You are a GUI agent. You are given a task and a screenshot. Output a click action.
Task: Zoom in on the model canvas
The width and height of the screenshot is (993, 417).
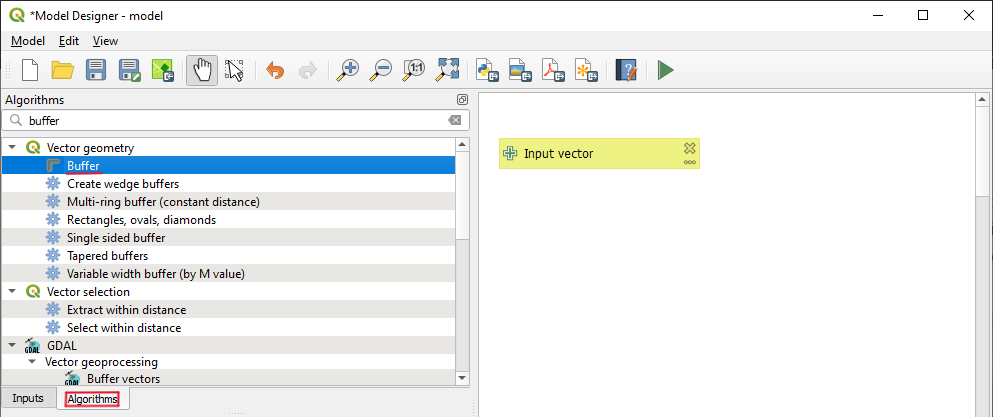coord(348,70)
